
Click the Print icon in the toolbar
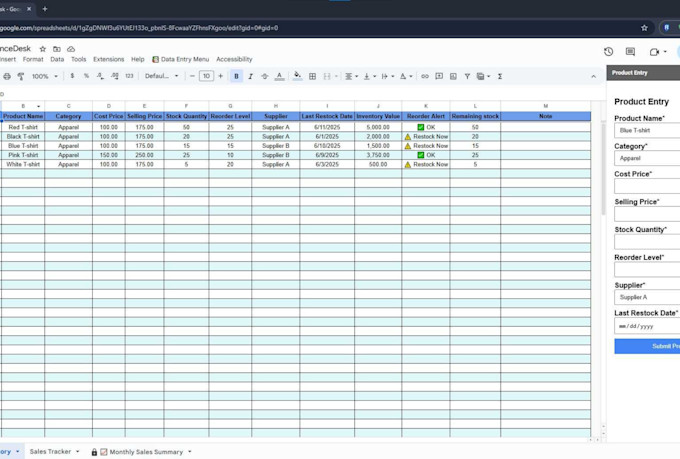click(7, 76)
